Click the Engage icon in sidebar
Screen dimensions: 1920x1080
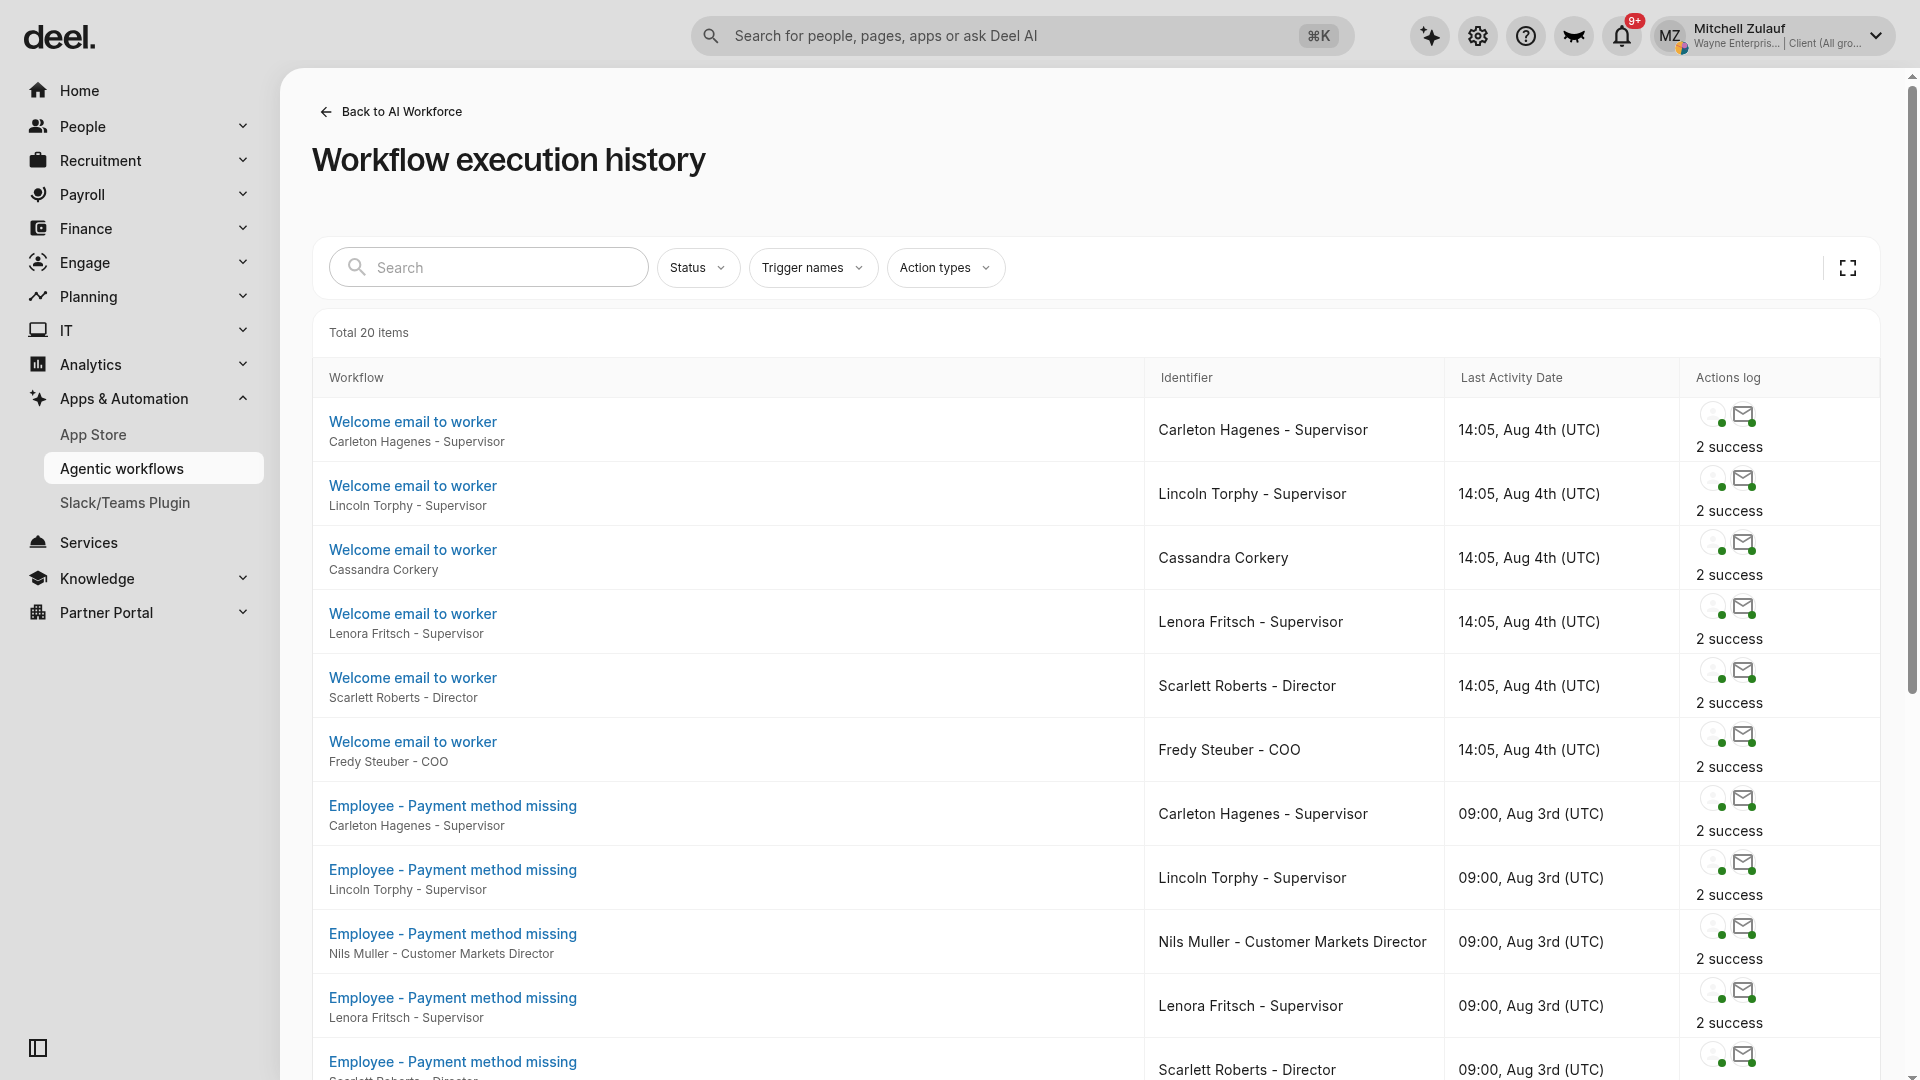click(38, 263)
